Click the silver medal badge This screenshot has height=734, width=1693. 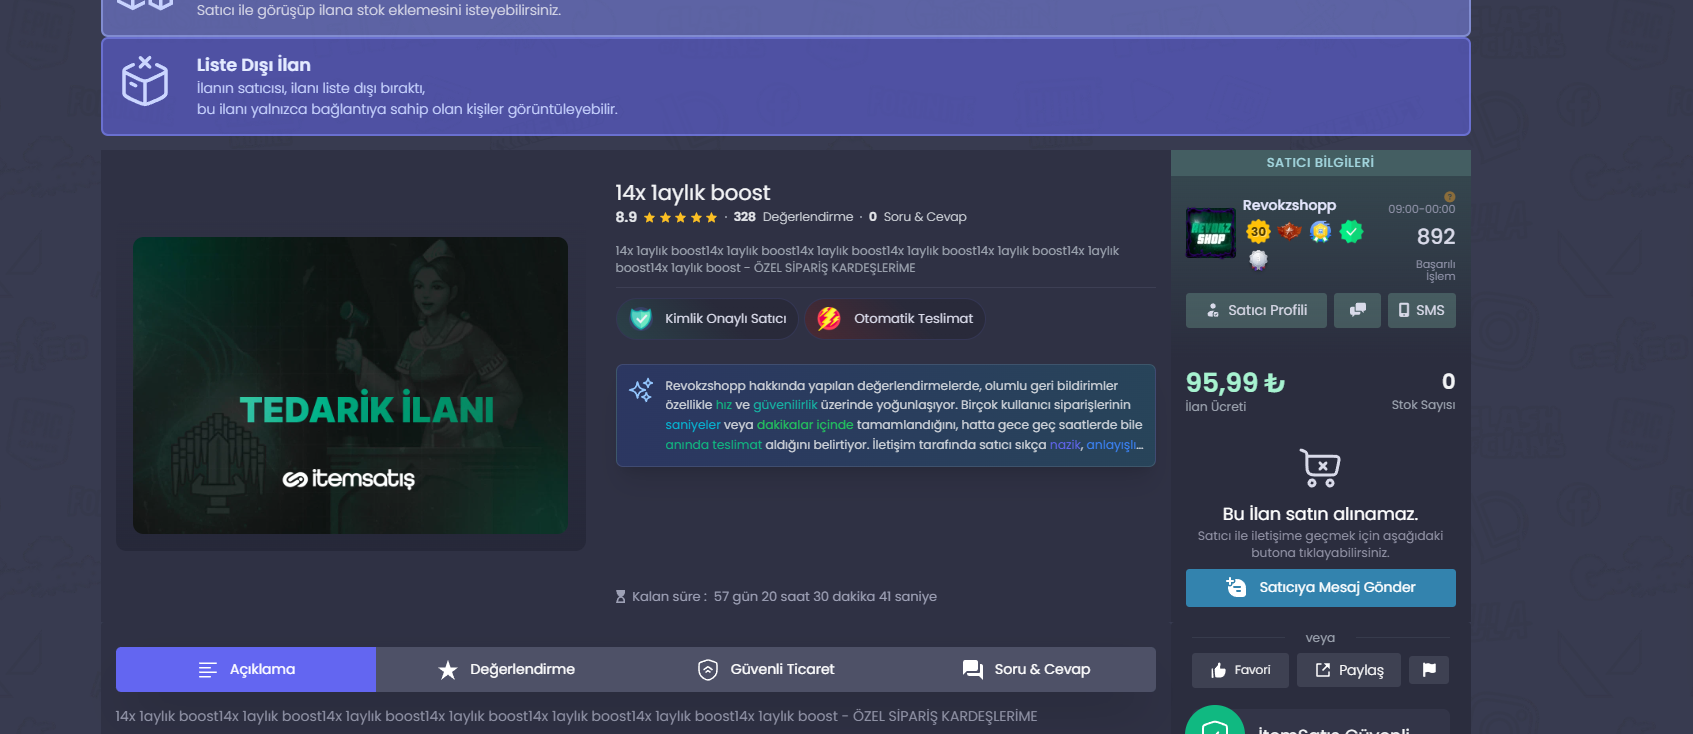(x=1258, y=260)
